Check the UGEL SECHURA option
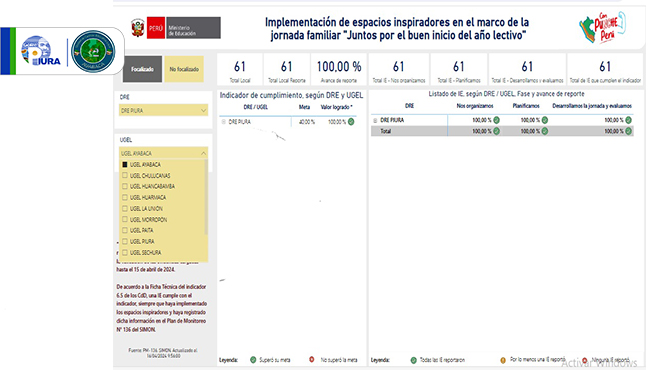This screenshot has height=370, width=656. pyautogui.click(x=125, y=252)
